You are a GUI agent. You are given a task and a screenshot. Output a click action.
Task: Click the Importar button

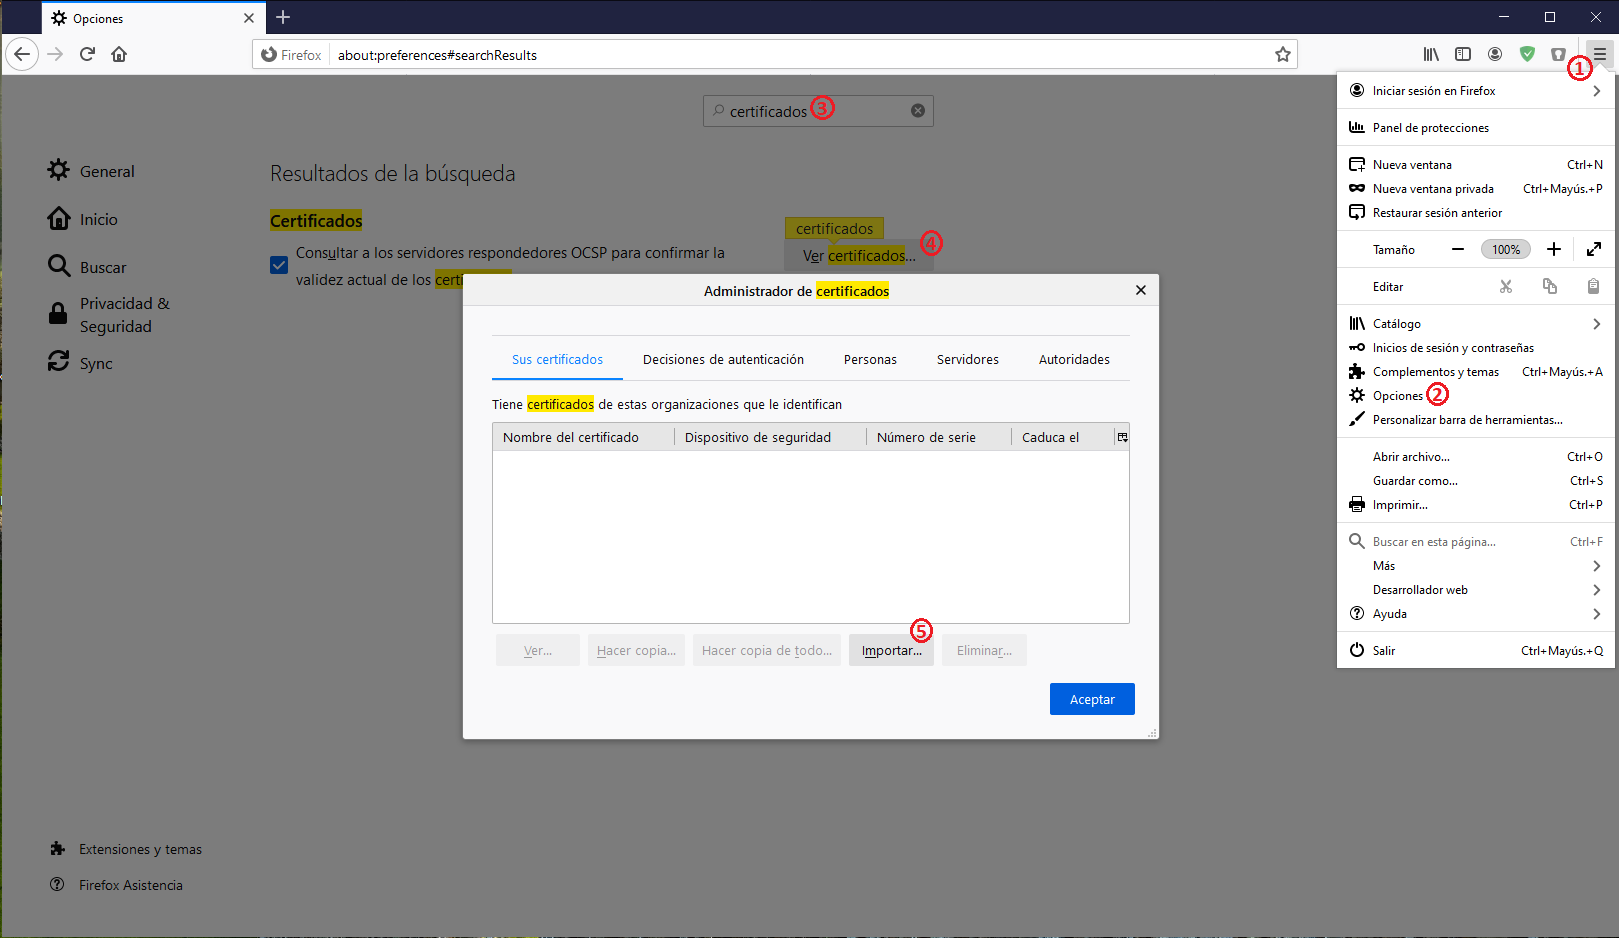pos(891,650)
